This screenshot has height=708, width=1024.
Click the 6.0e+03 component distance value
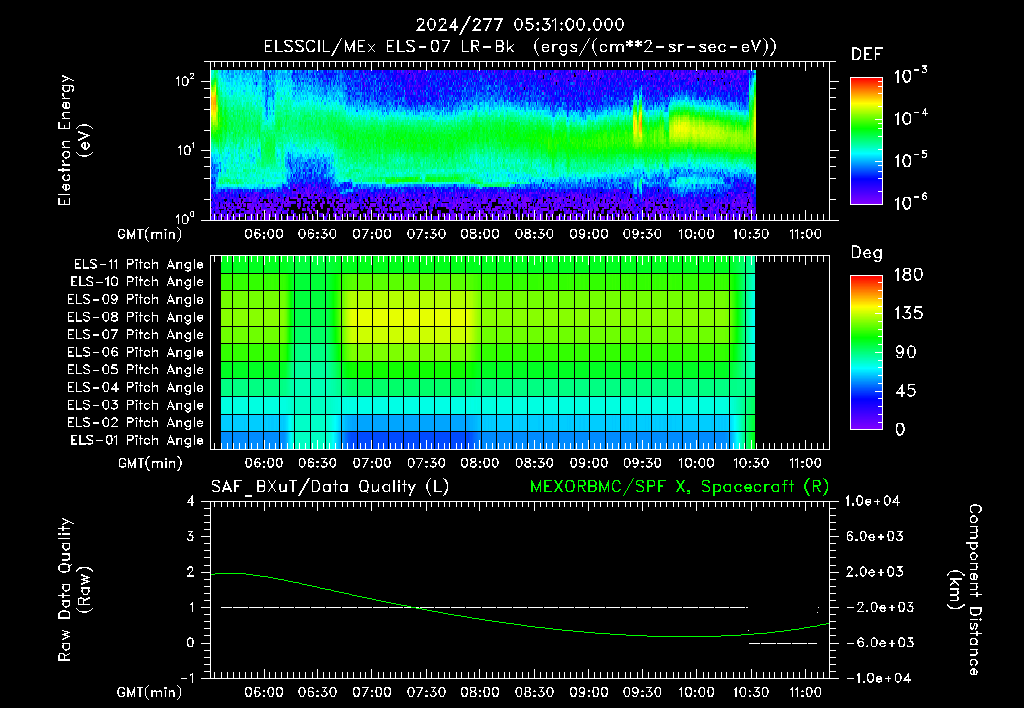(875, 537)
